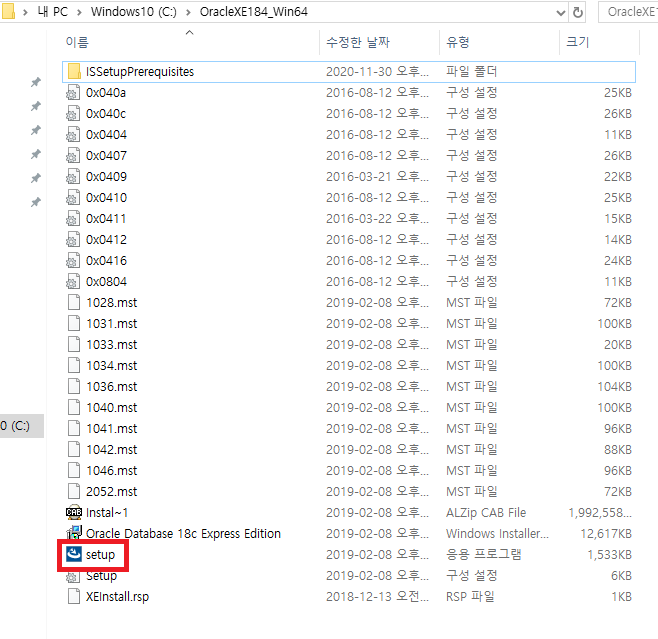Sort files by 유형 column header

tap(458, 42)
